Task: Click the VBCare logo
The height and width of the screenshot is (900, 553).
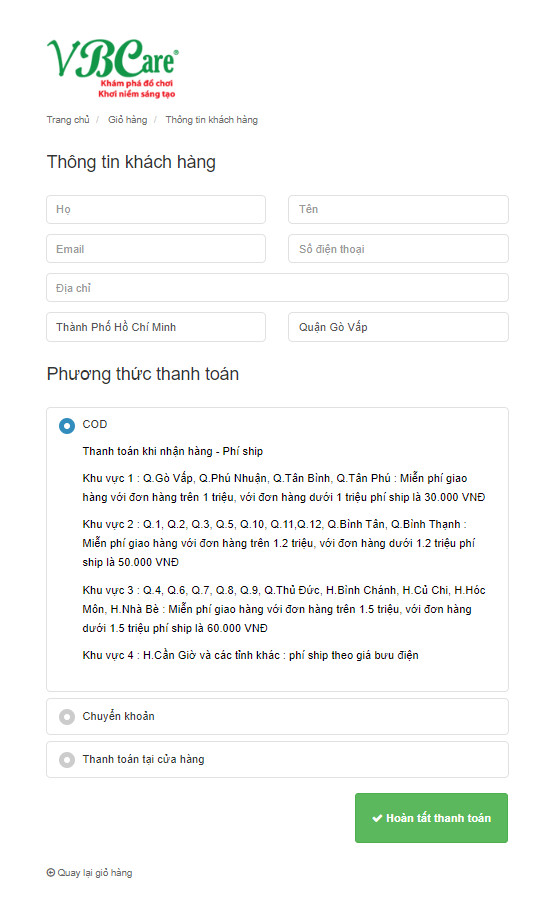Action: click(113, 69)
